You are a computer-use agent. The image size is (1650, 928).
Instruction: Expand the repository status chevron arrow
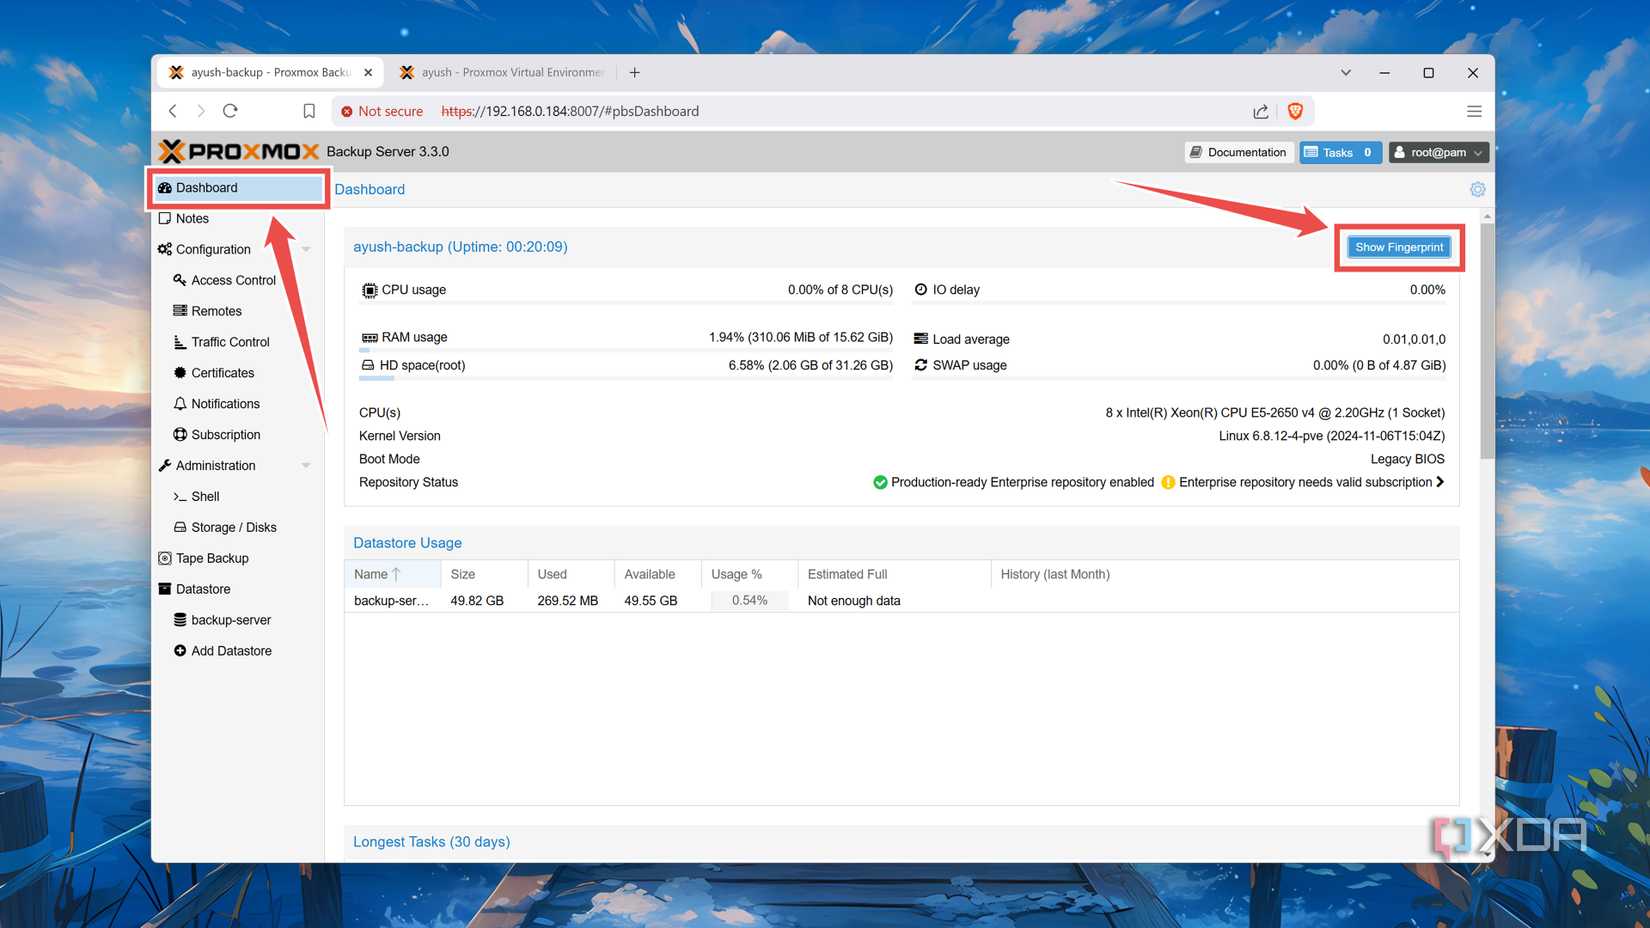1440,482
